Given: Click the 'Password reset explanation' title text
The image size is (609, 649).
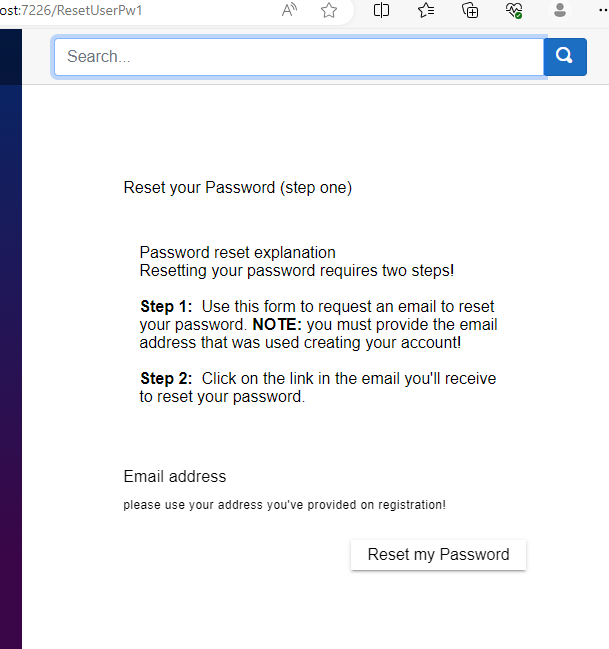Looking at the screenshot, I should pos(238,252).
